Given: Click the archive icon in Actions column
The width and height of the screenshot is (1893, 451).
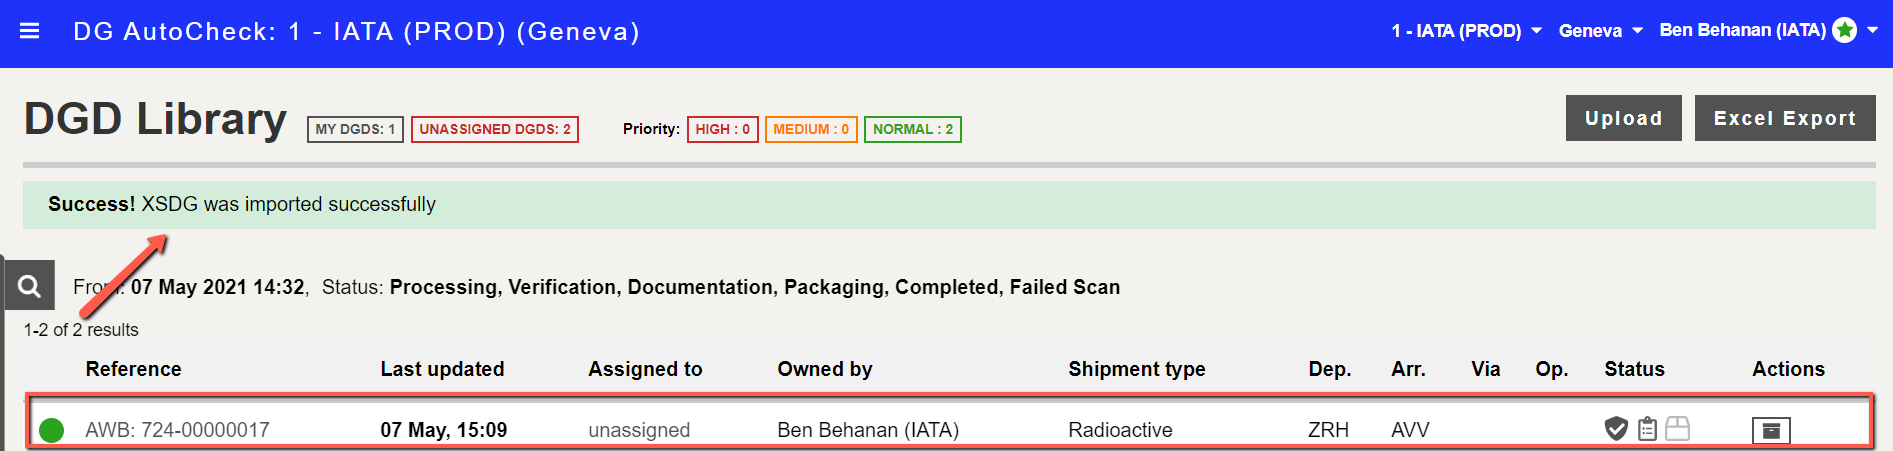Looking at the screenshot, I should (x=1771, y=430).
